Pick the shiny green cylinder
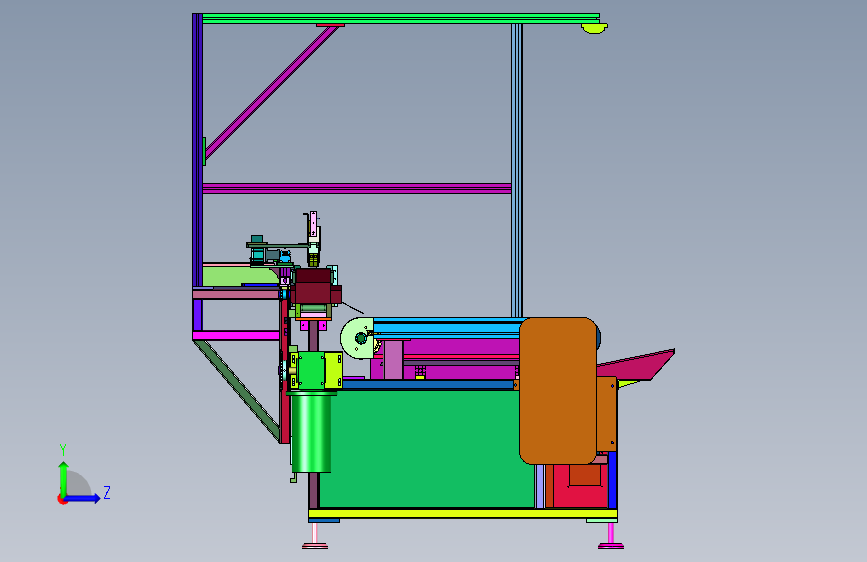The width and height of the screenshot is (867, 562). [x=311, y=432]
